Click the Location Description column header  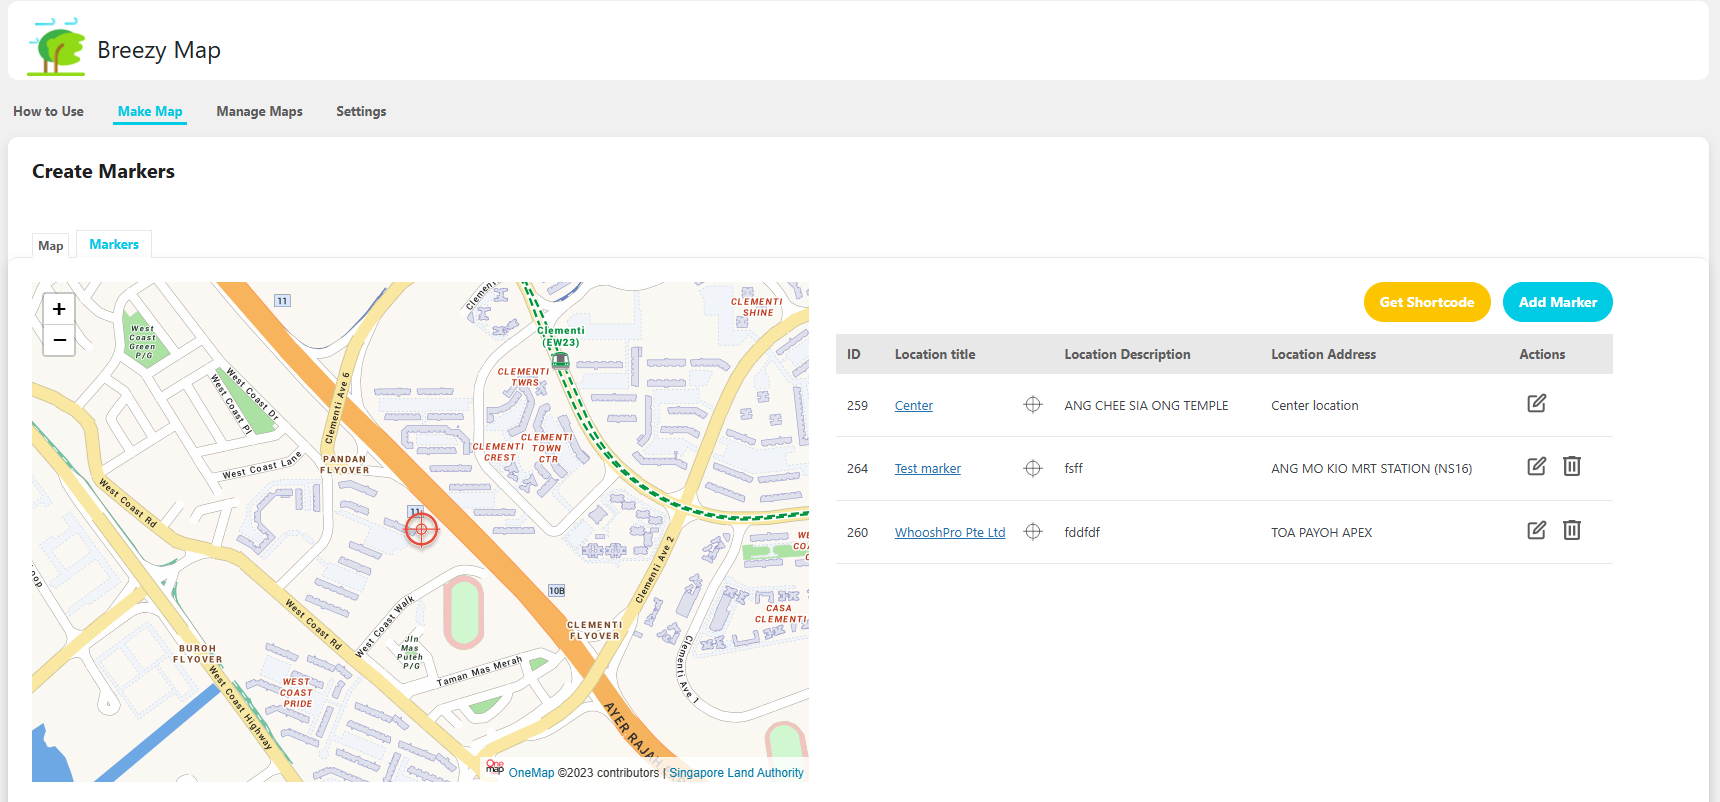[1127, 354]
